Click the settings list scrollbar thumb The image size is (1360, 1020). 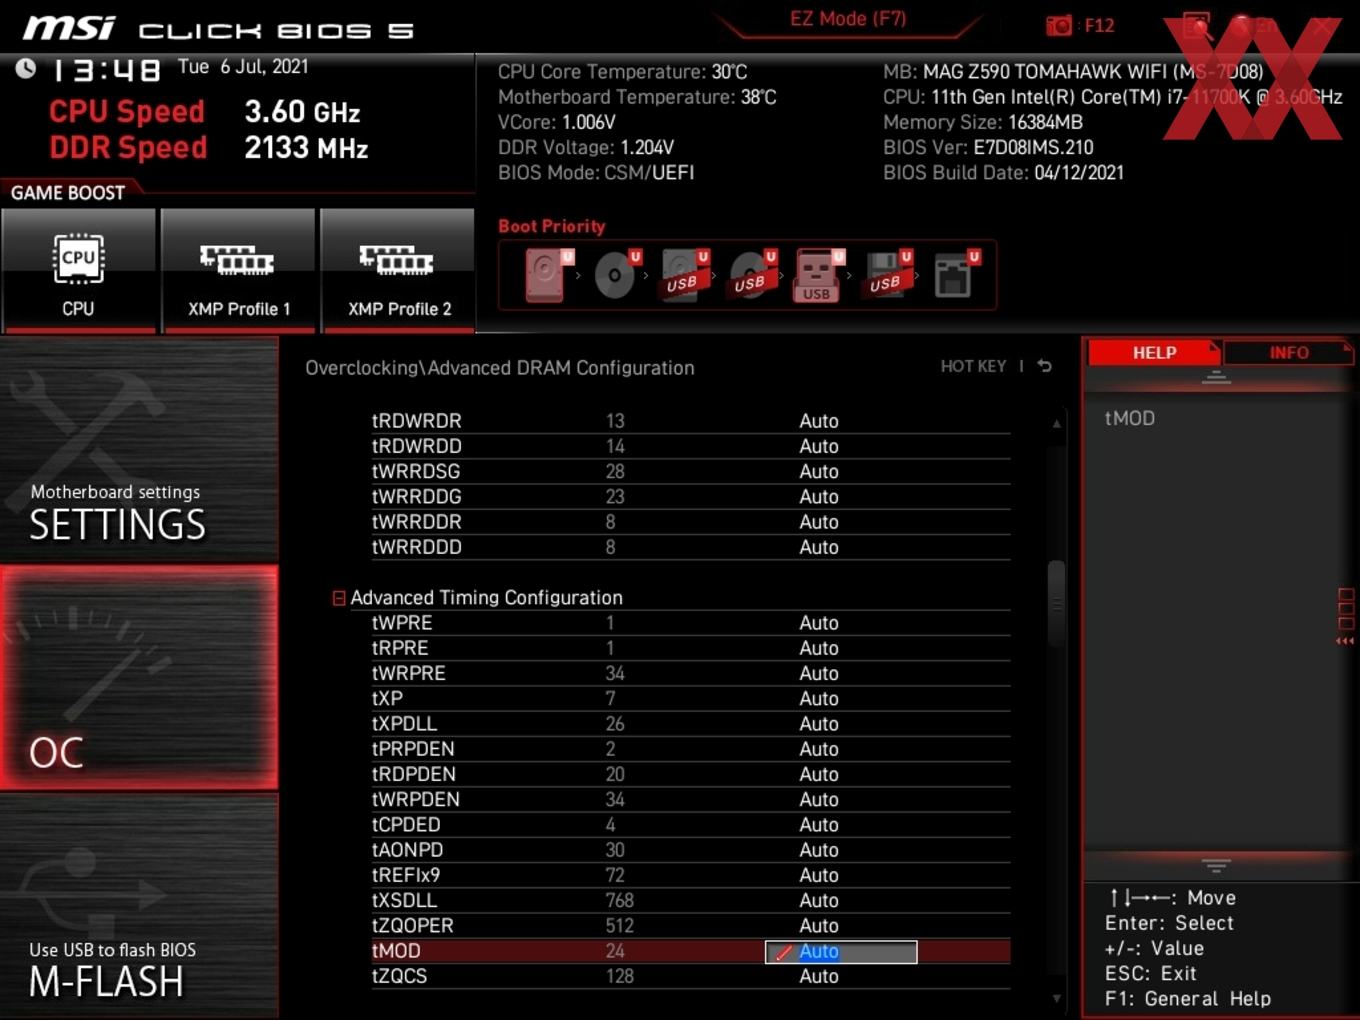1056,601
